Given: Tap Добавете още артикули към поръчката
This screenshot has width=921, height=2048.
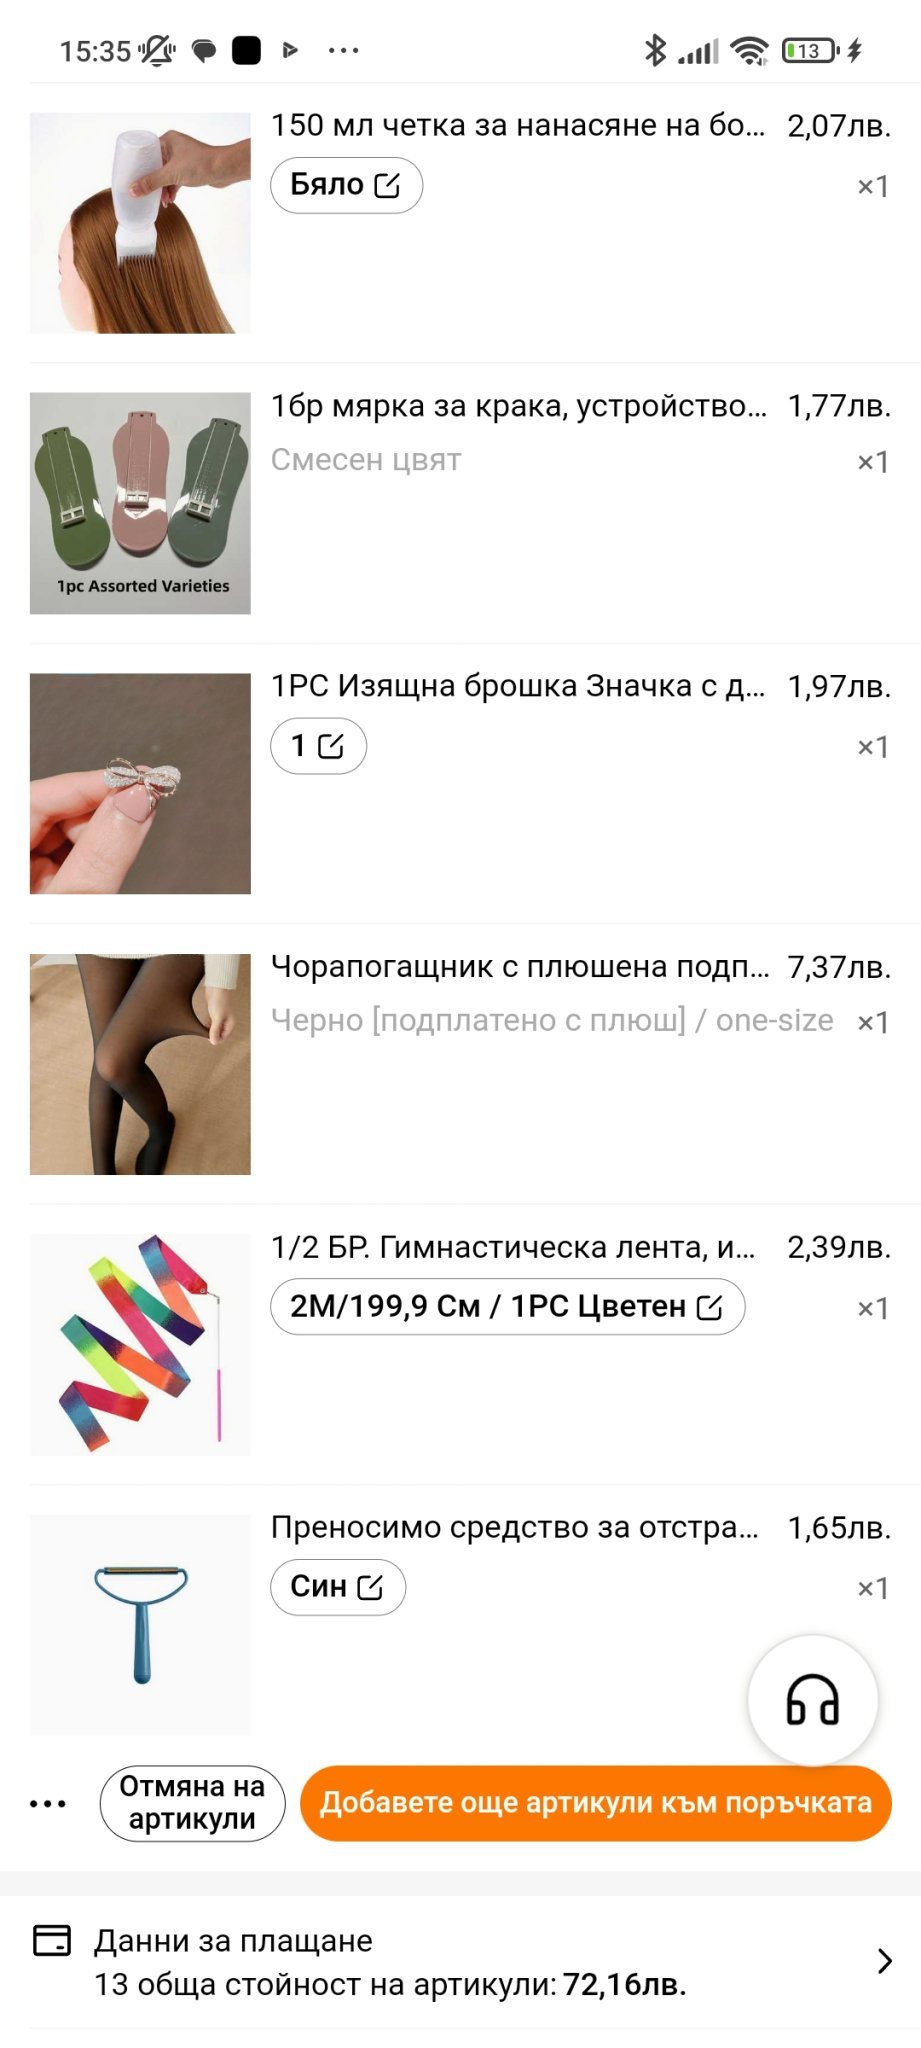Looking at the screenshot, I should pos(596,1803).
